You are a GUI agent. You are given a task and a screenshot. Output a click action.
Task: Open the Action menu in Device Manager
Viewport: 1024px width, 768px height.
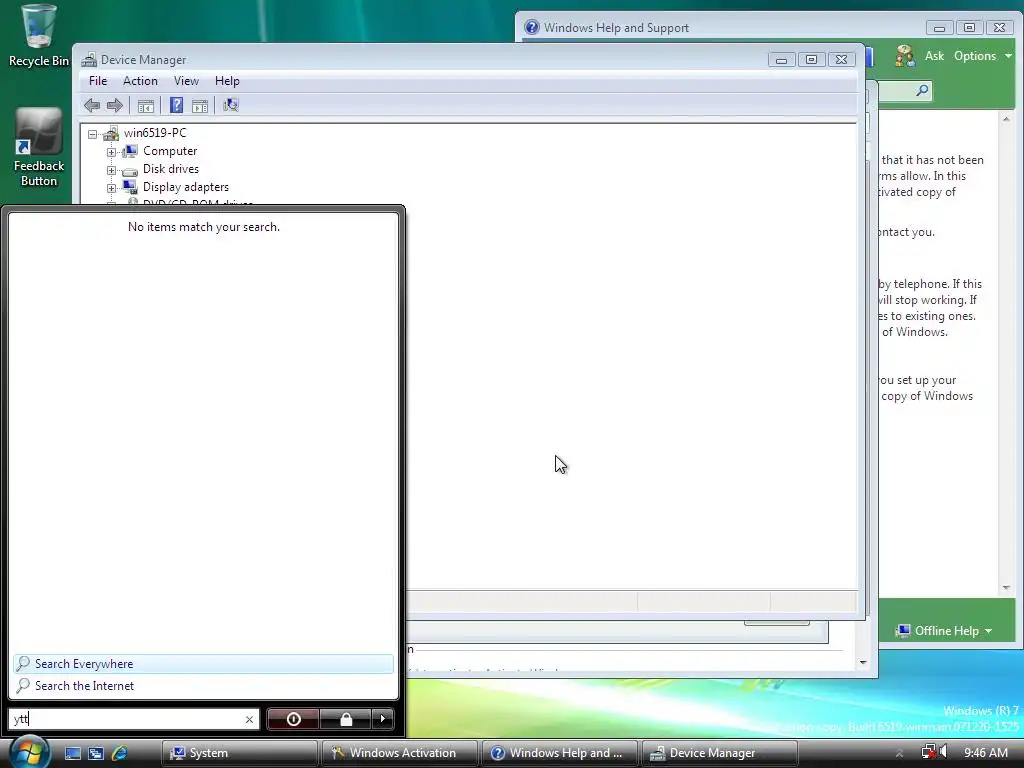pos(140,81)
